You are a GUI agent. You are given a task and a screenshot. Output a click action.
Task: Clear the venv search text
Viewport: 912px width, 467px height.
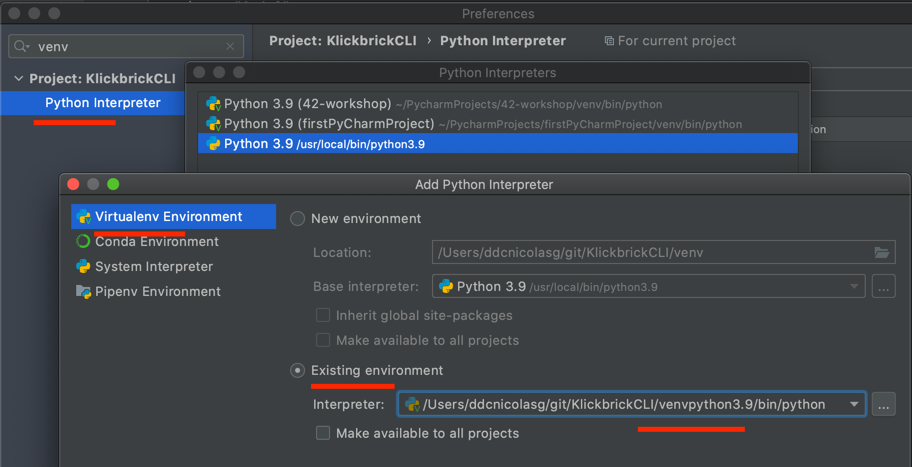point(231,46)
